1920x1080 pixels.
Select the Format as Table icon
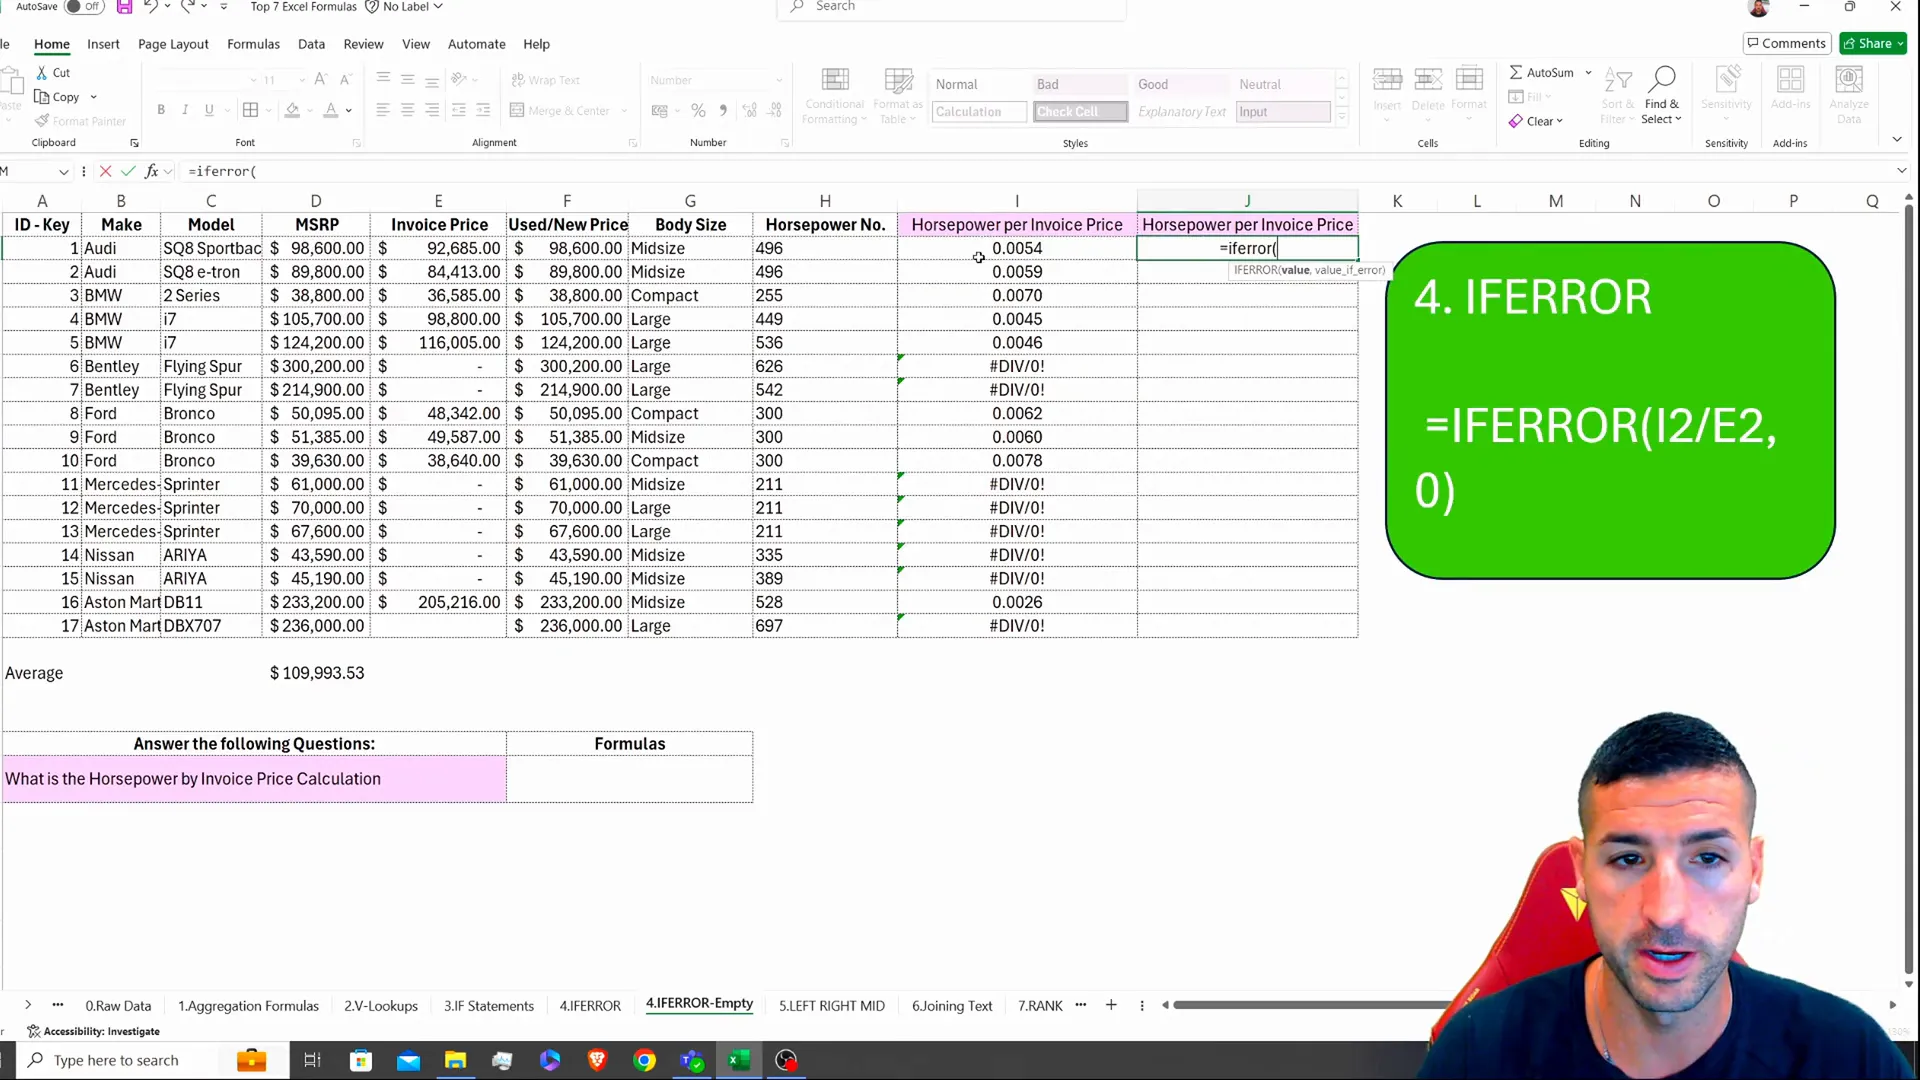tap(898, 98)
